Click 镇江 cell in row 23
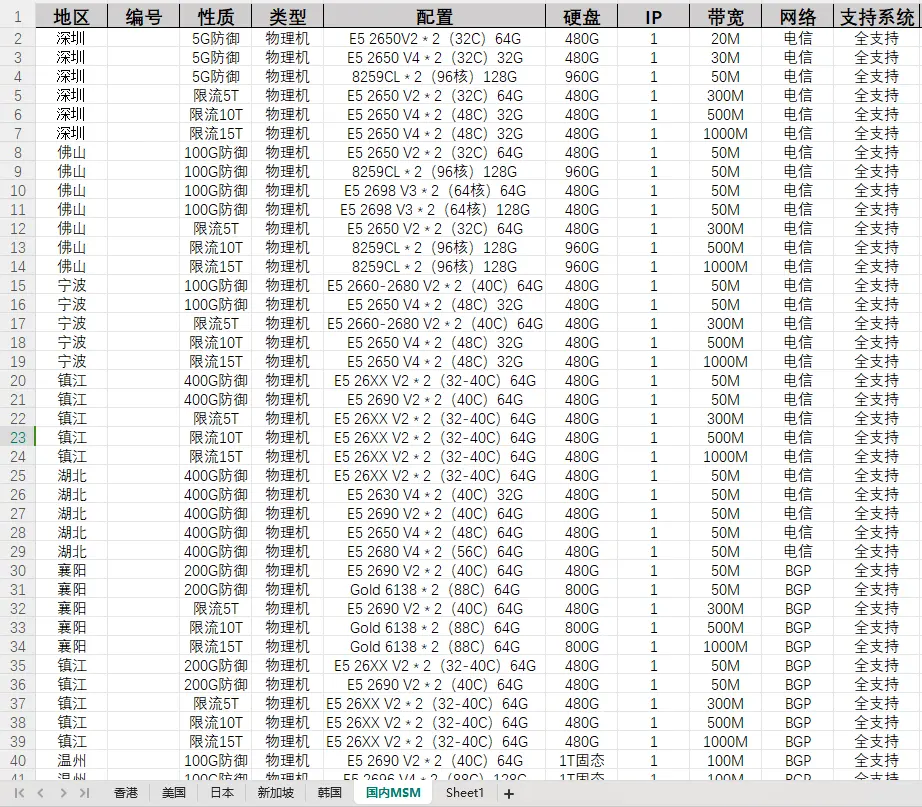Image resolution: width=922 pixels, height=807 pixels. (x=72, y=438)
